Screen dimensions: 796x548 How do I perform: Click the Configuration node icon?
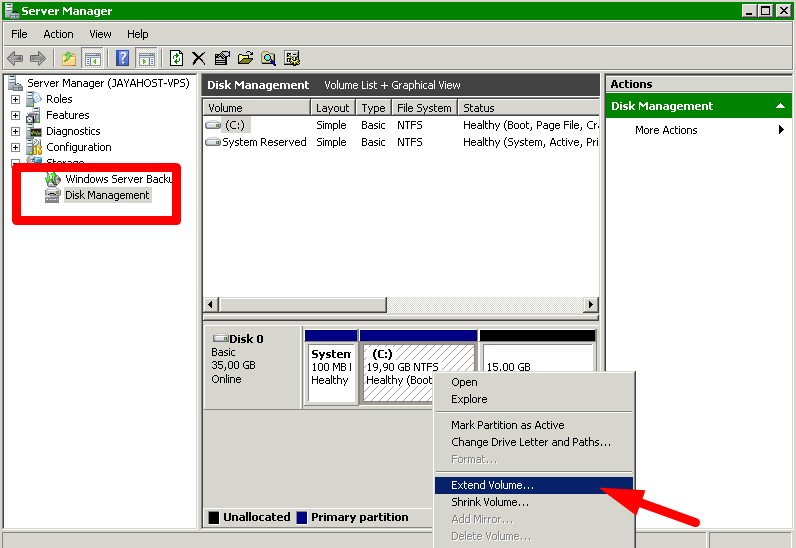click(34, 147)
